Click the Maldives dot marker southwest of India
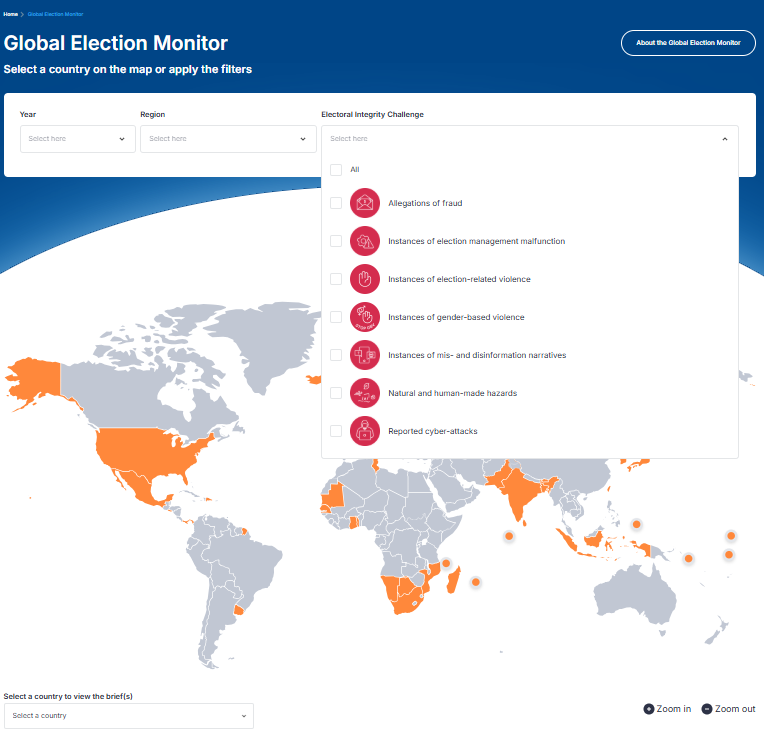 509,536
